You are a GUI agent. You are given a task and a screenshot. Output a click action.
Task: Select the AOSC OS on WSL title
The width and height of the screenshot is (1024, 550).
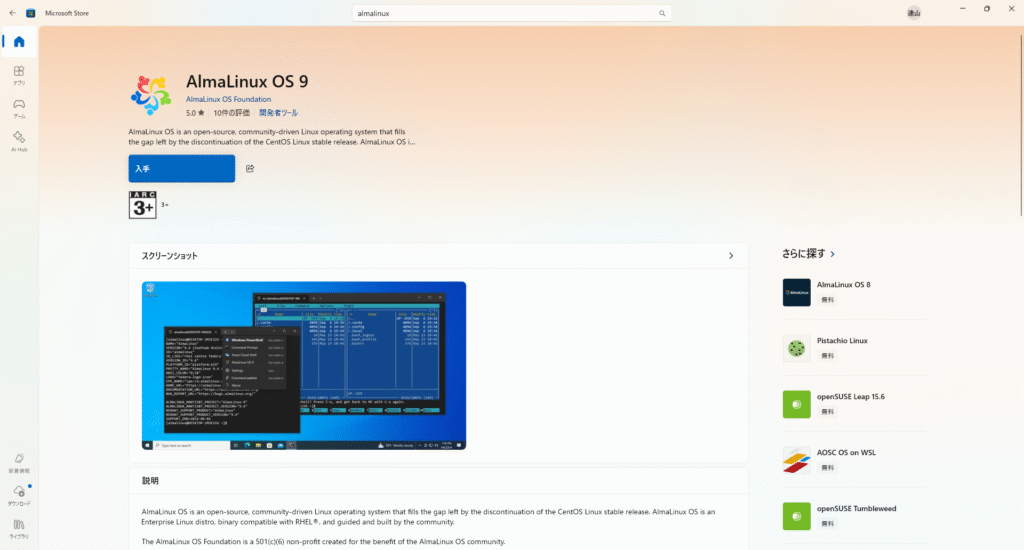point(846,453)
